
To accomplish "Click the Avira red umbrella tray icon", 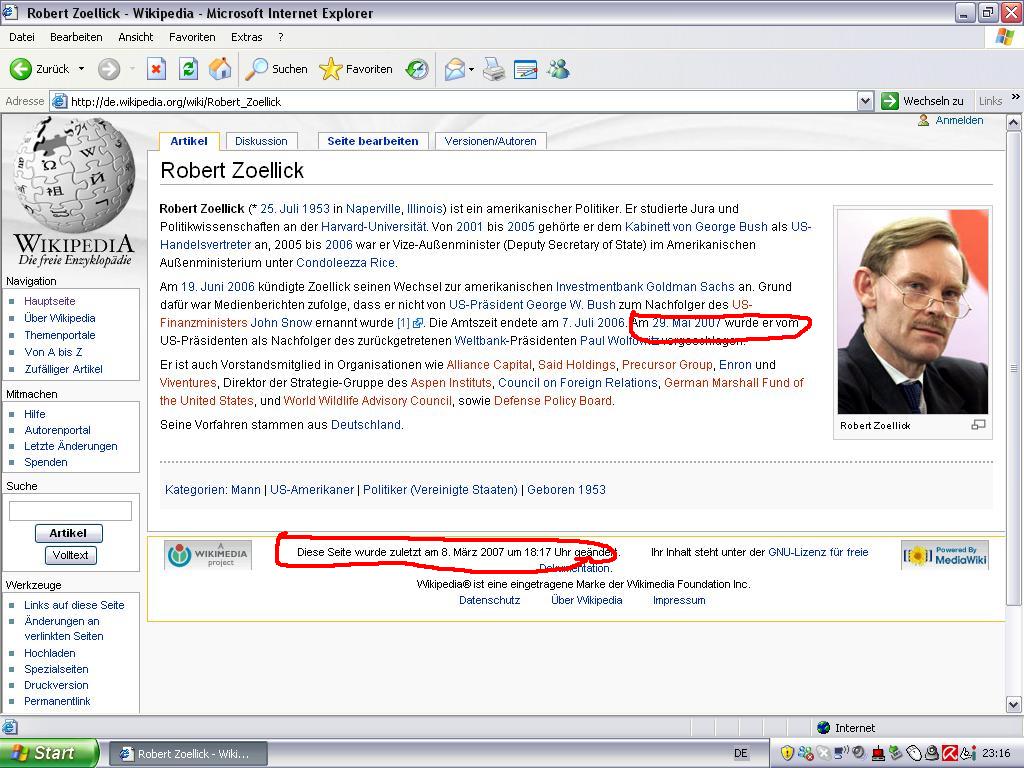I will coord(949,753).
